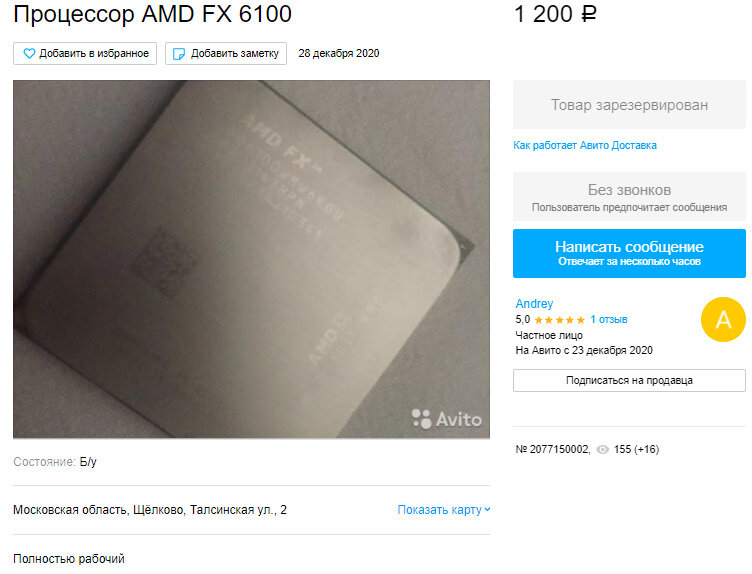Open seller profile Andrey
This screenshot has width=752, height=574.
pyautogui.click(x=534, y=304)
